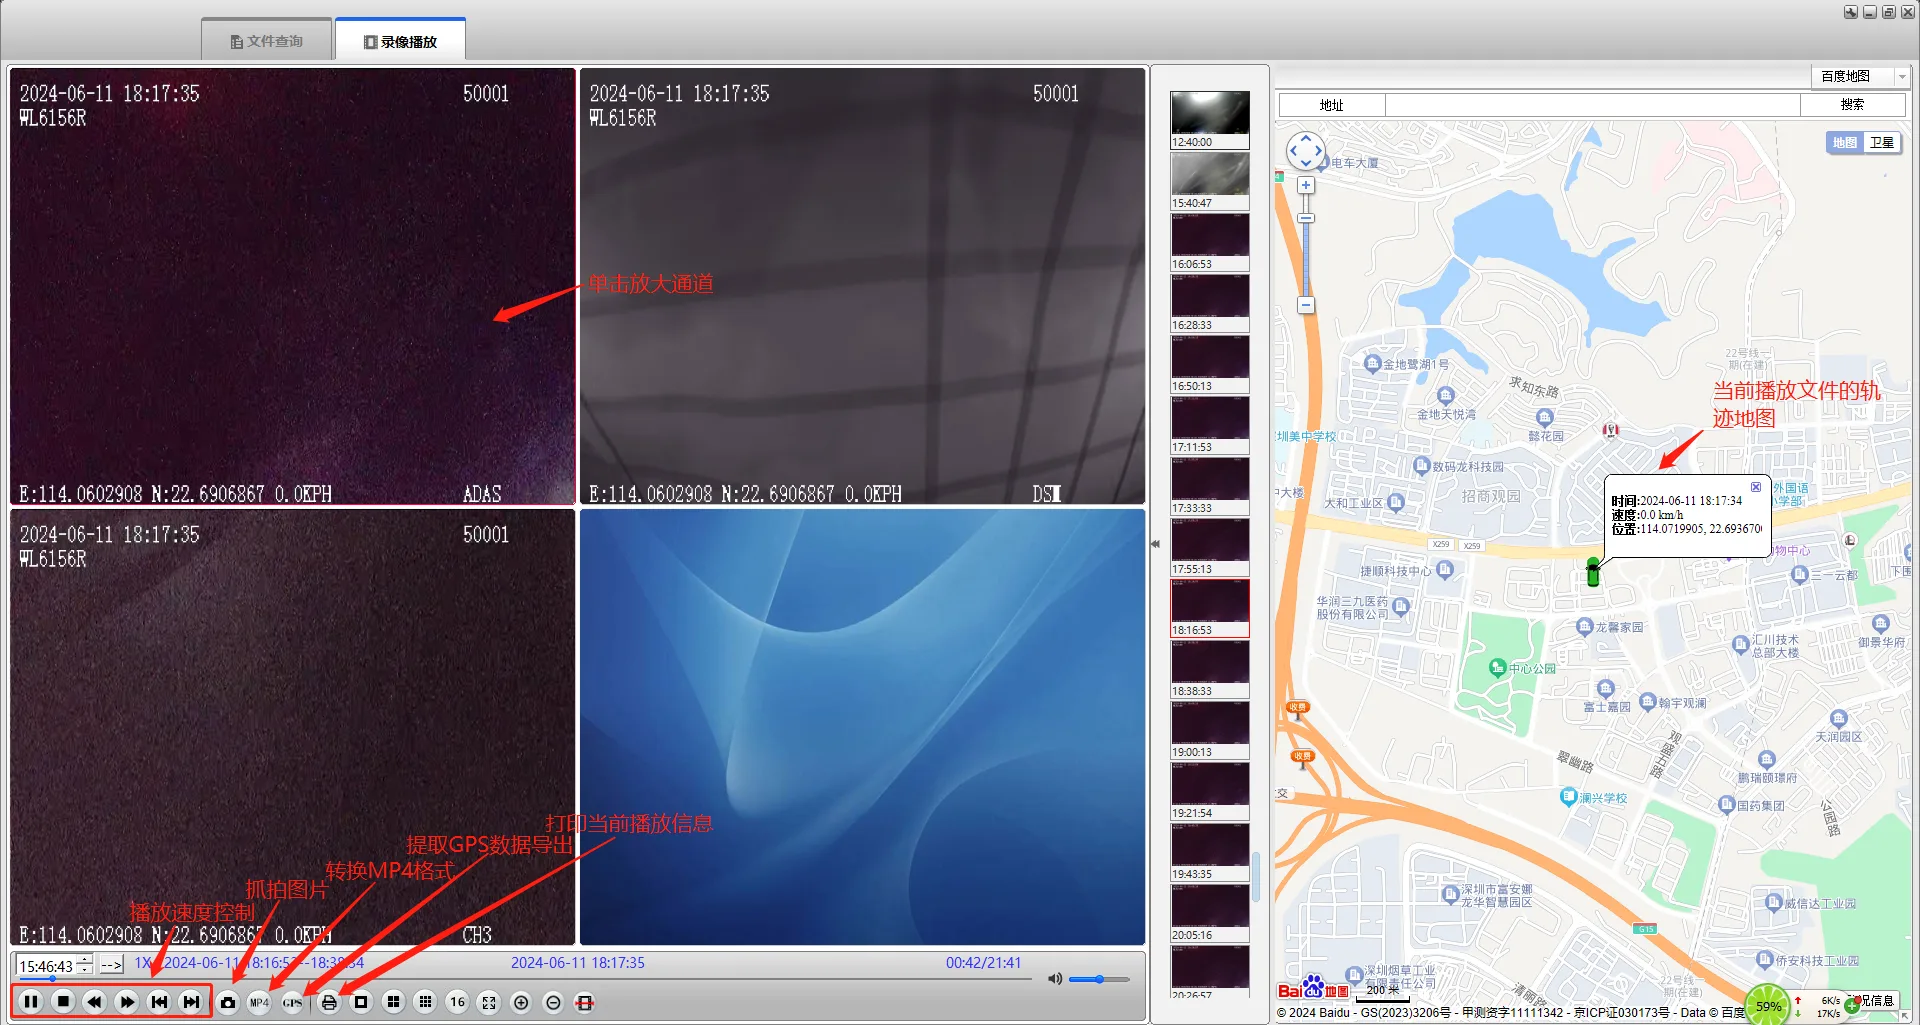The height and width of the screenshot is (1025, 1920).
Task: Enlarge the DSM channel video
Action: (x=862, y=286)
